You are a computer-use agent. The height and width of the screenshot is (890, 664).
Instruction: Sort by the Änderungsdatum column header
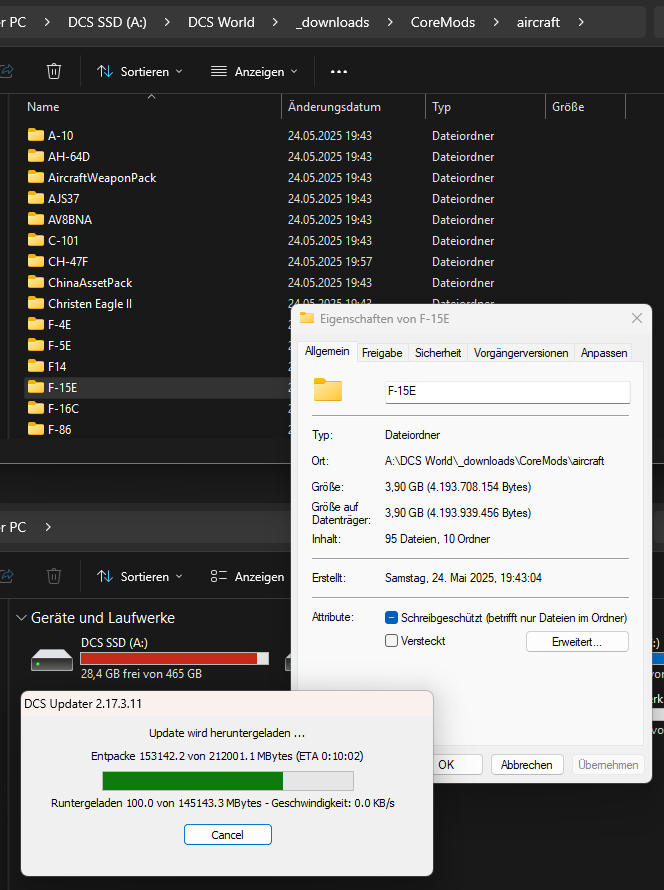(x=353, y=107)
